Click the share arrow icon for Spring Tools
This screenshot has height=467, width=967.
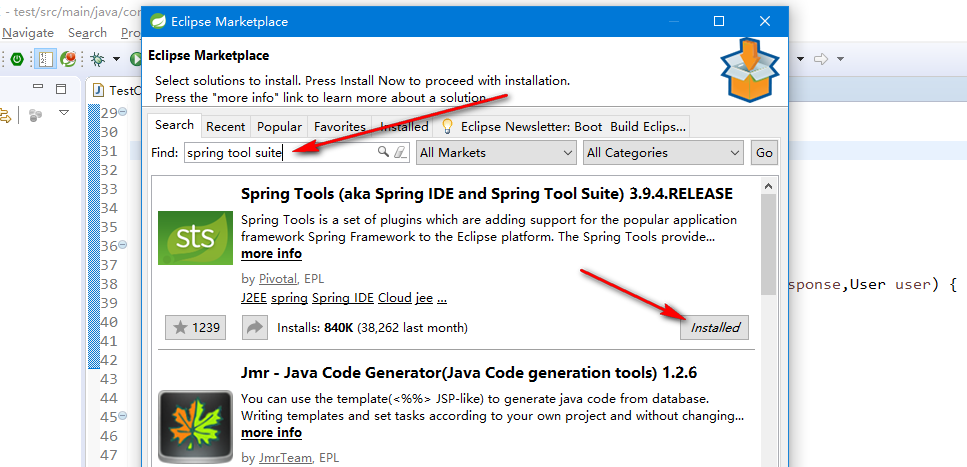[255, 328]
